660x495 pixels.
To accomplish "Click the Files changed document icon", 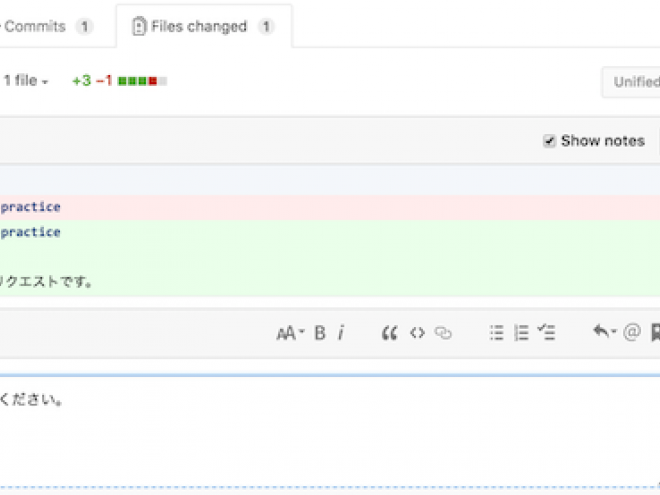I will coord(139,26).
